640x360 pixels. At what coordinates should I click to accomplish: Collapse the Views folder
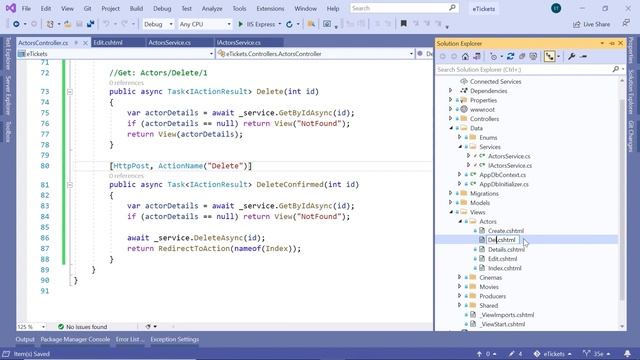coord(451,212)
